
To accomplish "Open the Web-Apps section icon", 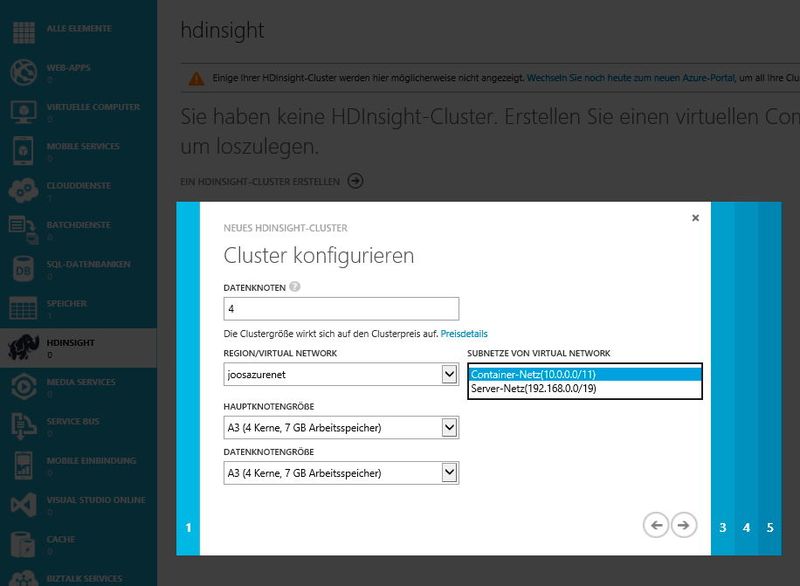I will click(x=22, y=72).
